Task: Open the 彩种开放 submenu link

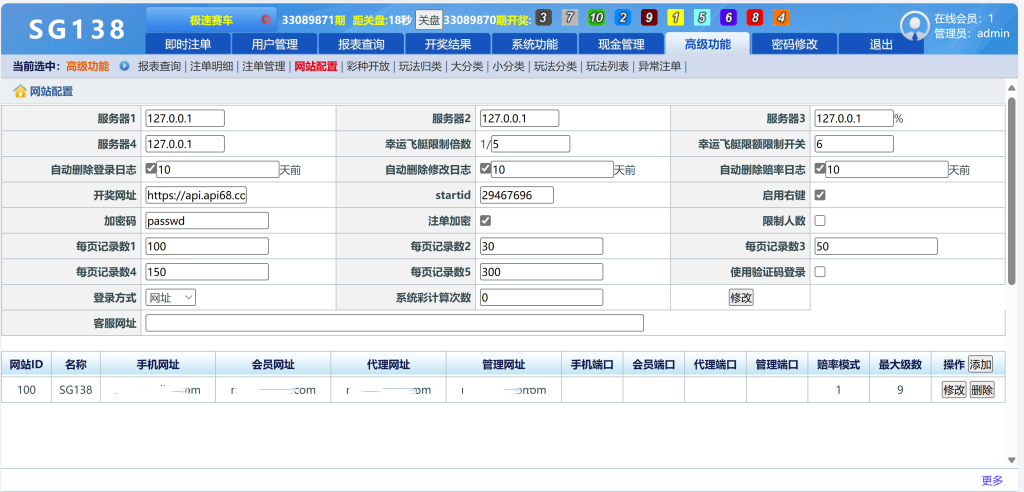Action: point(367,67)
